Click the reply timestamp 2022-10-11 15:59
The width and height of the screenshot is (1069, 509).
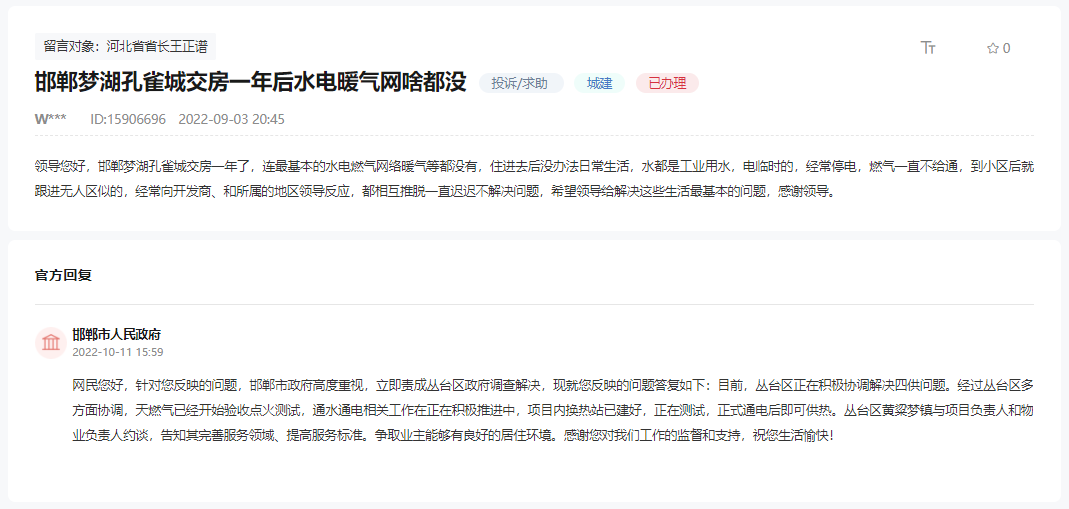tap(118, 352)
